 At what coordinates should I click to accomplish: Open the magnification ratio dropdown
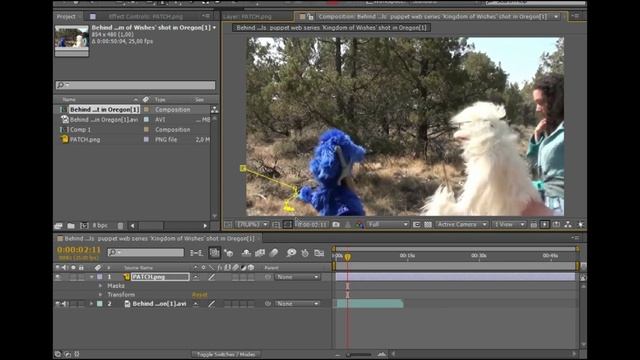tap(252, 224)
